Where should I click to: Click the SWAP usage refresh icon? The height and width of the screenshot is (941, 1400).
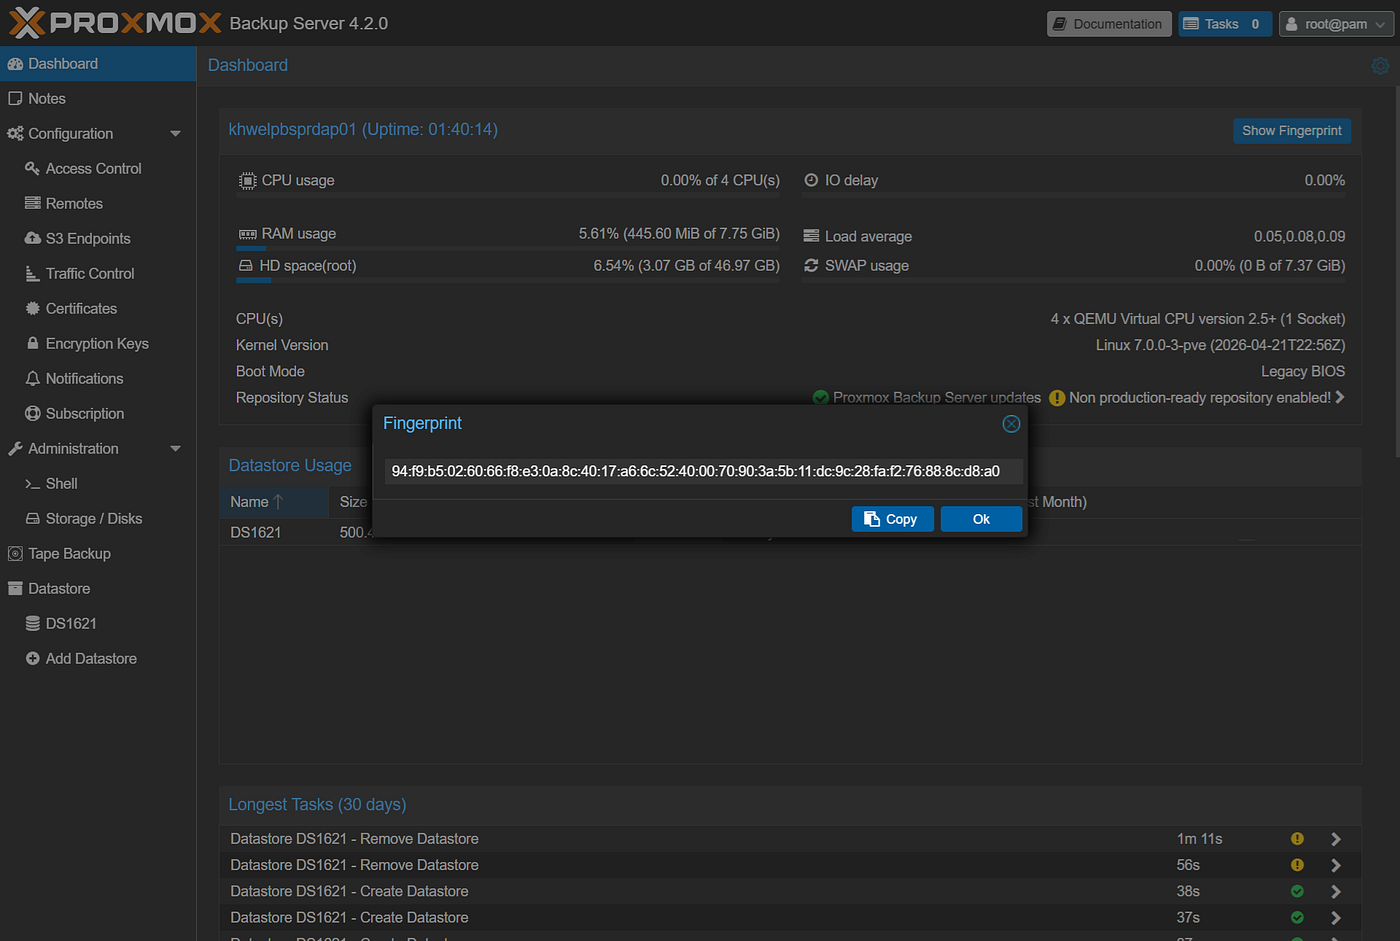coord(811,266)
